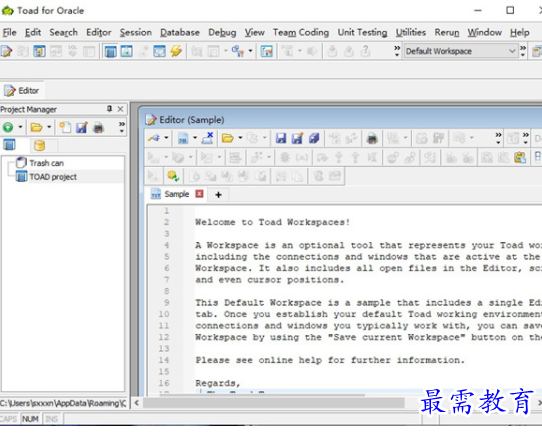
Task: Click the new project page icon in Project Manager
Action: 65,128
